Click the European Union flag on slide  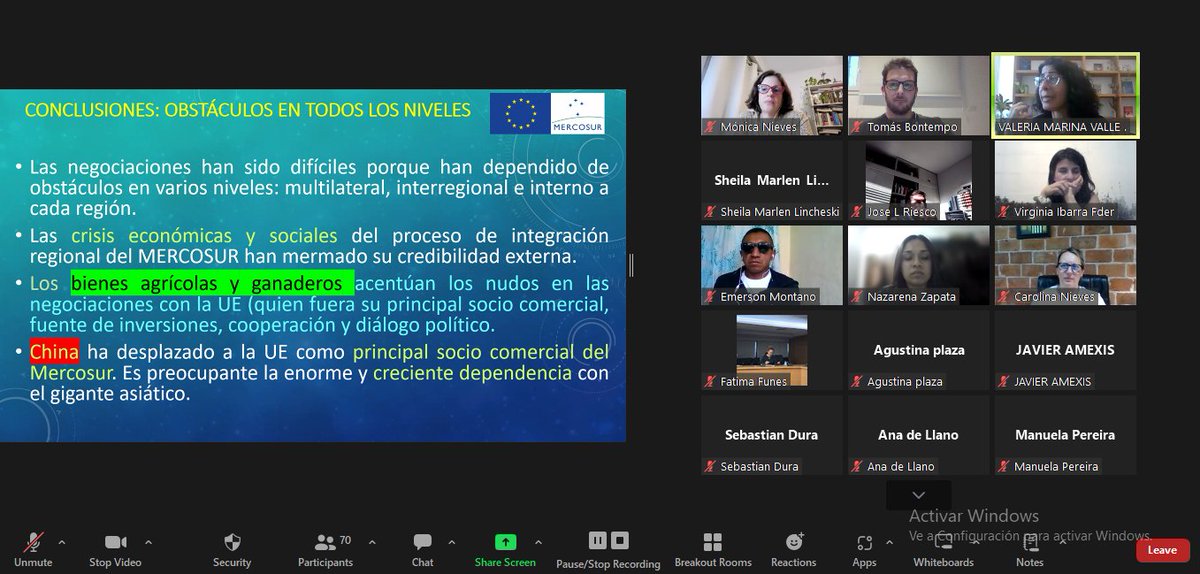(519, 113)
